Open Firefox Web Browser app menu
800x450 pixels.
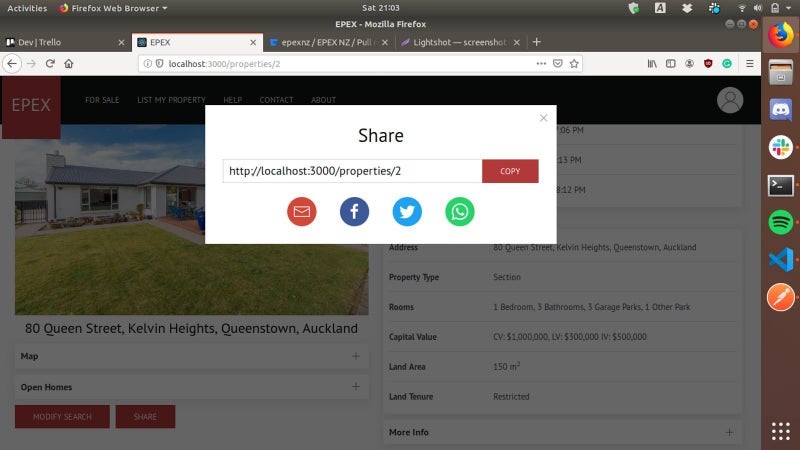point(113,8)
